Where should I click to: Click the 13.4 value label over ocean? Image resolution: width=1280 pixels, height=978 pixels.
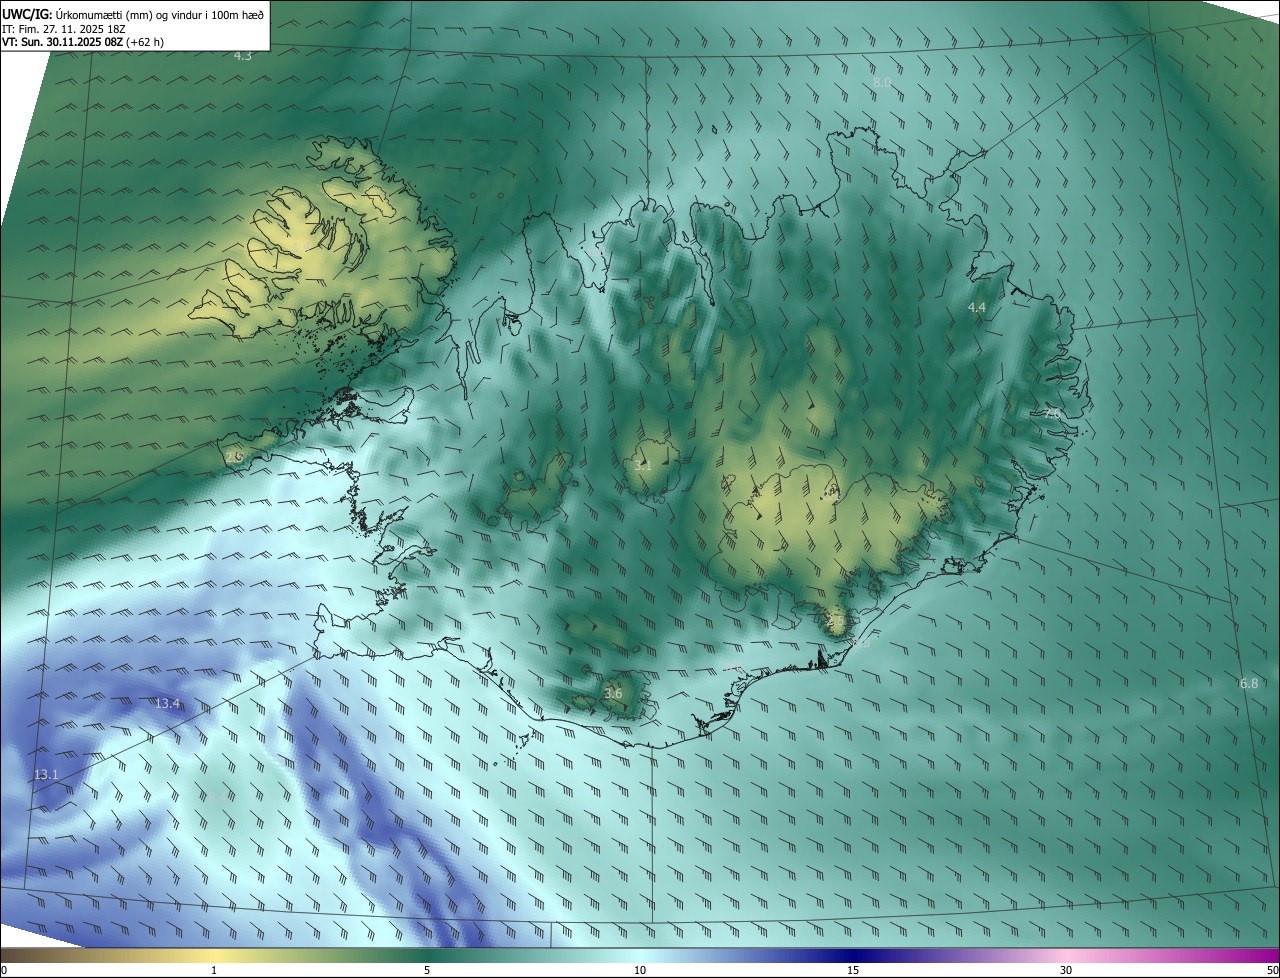pyautogui.click(x=168, y=704)
